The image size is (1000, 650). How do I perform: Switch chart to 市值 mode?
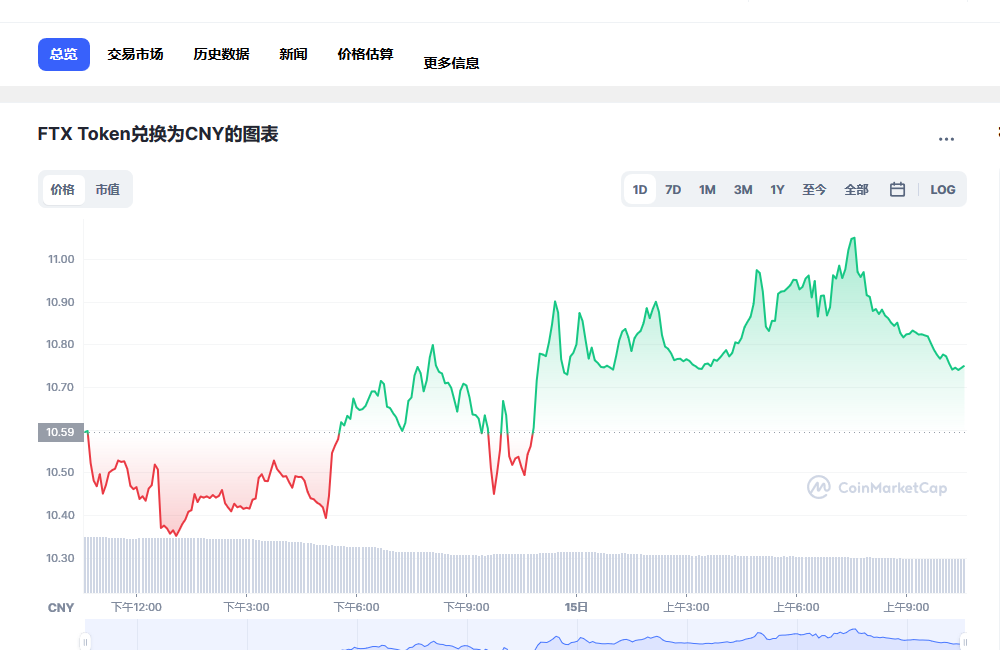108,189
